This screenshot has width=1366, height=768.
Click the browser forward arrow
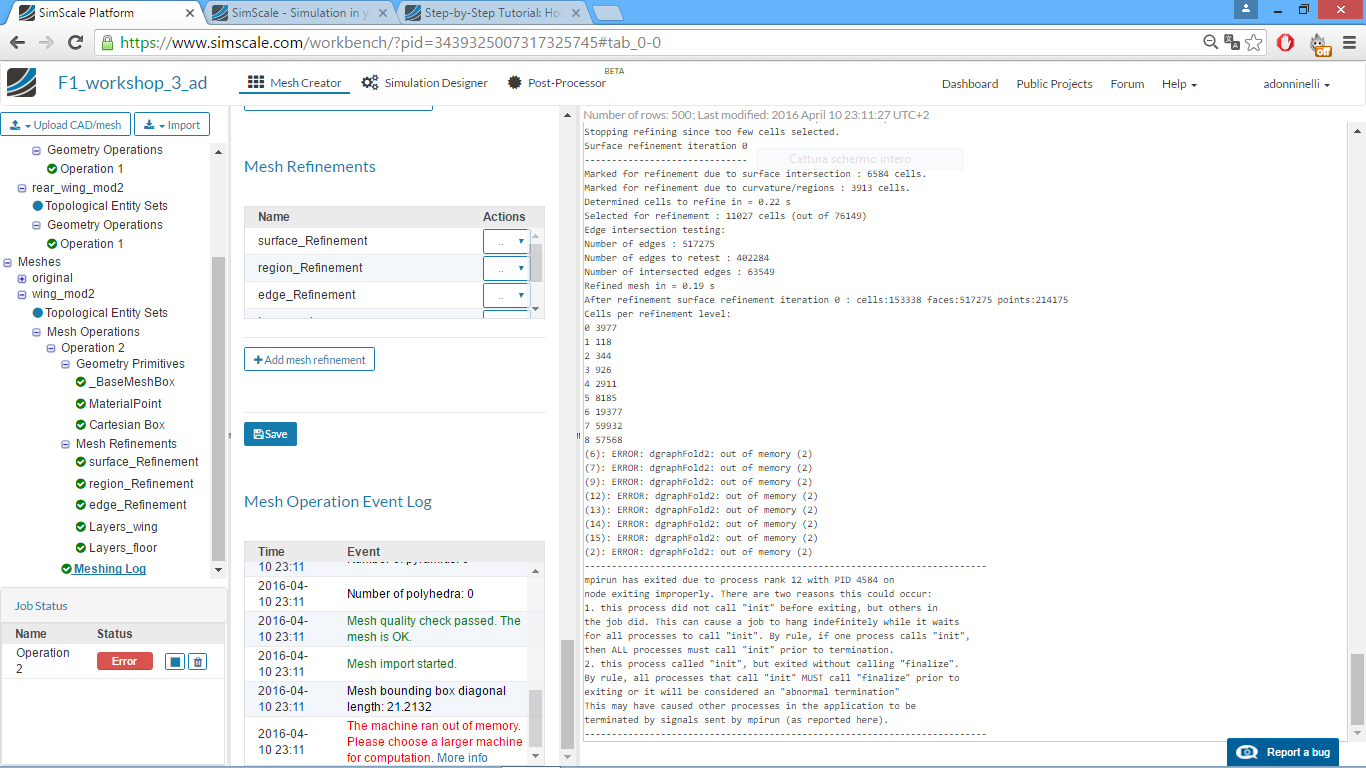tap(46, 43)
